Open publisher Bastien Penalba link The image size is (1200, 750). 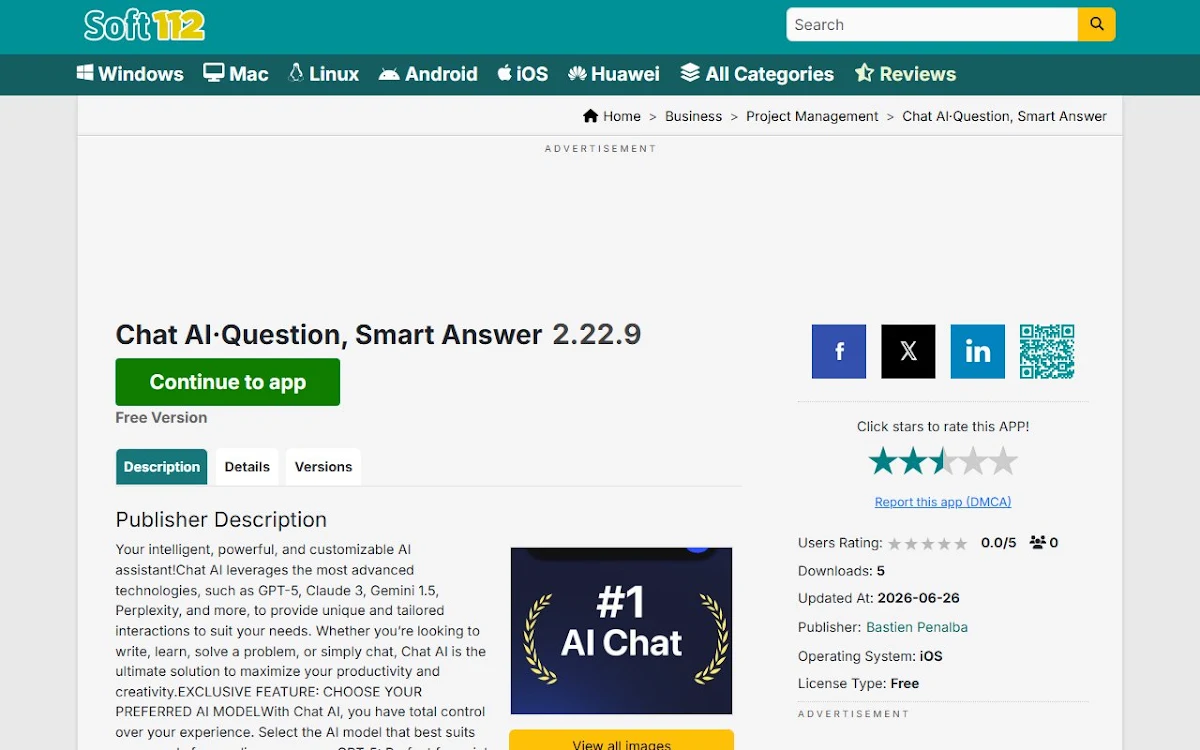917,627
